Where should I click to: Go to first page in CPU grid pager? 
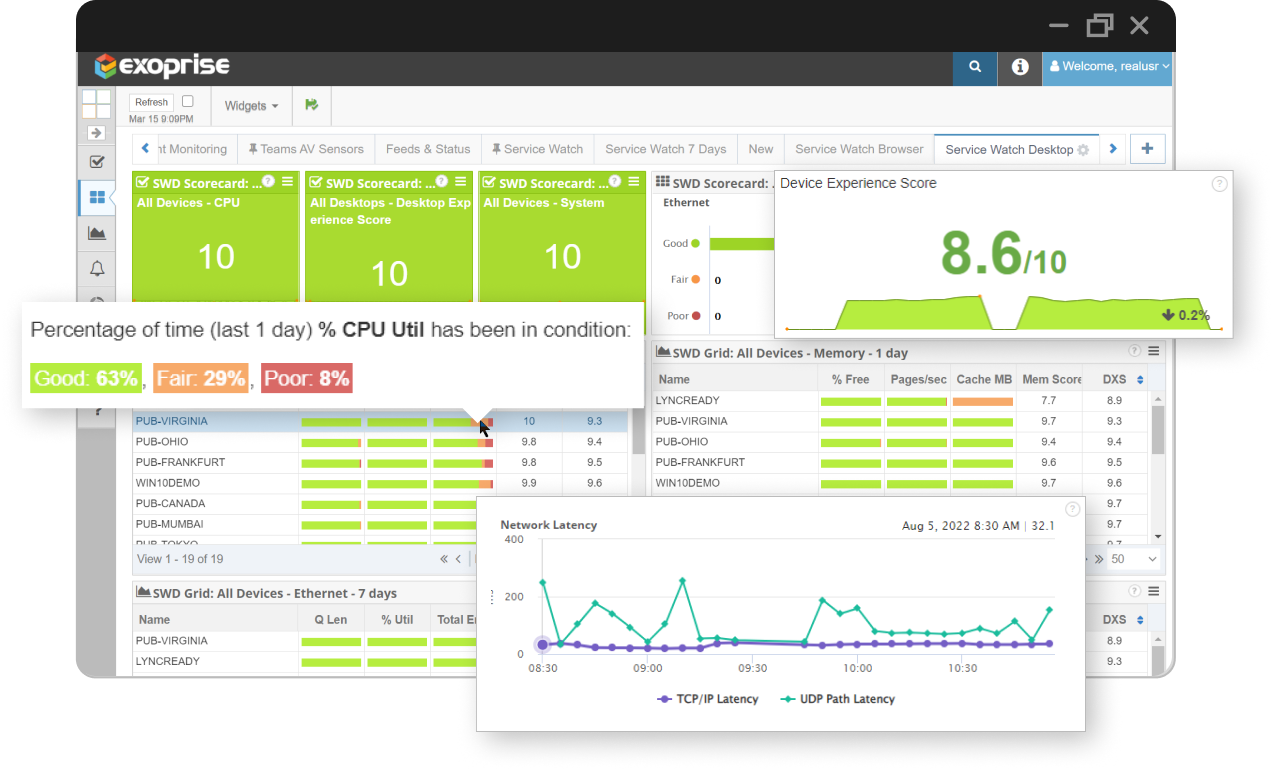point(444,559)
